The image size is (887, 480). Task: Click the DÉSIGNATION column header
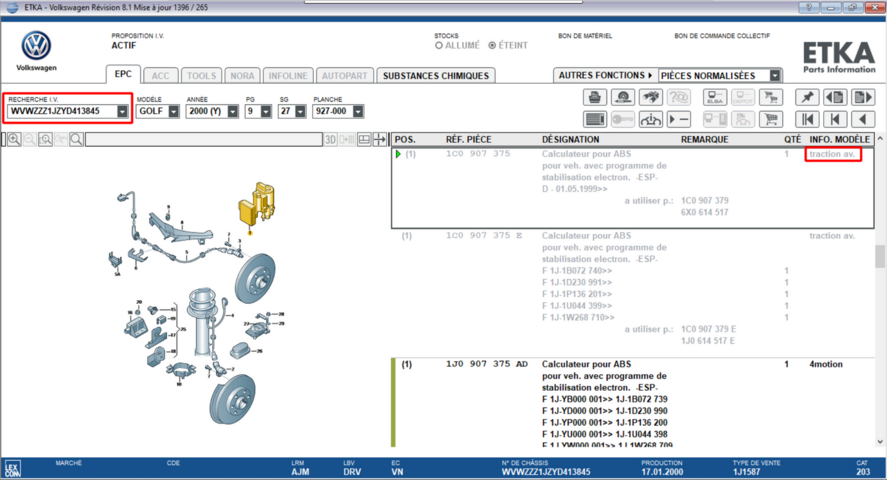(x=570, y=139)
